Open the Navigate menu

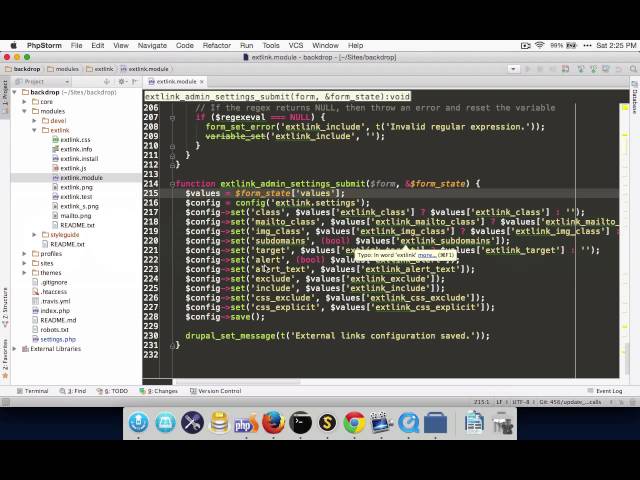click(152, 45)
